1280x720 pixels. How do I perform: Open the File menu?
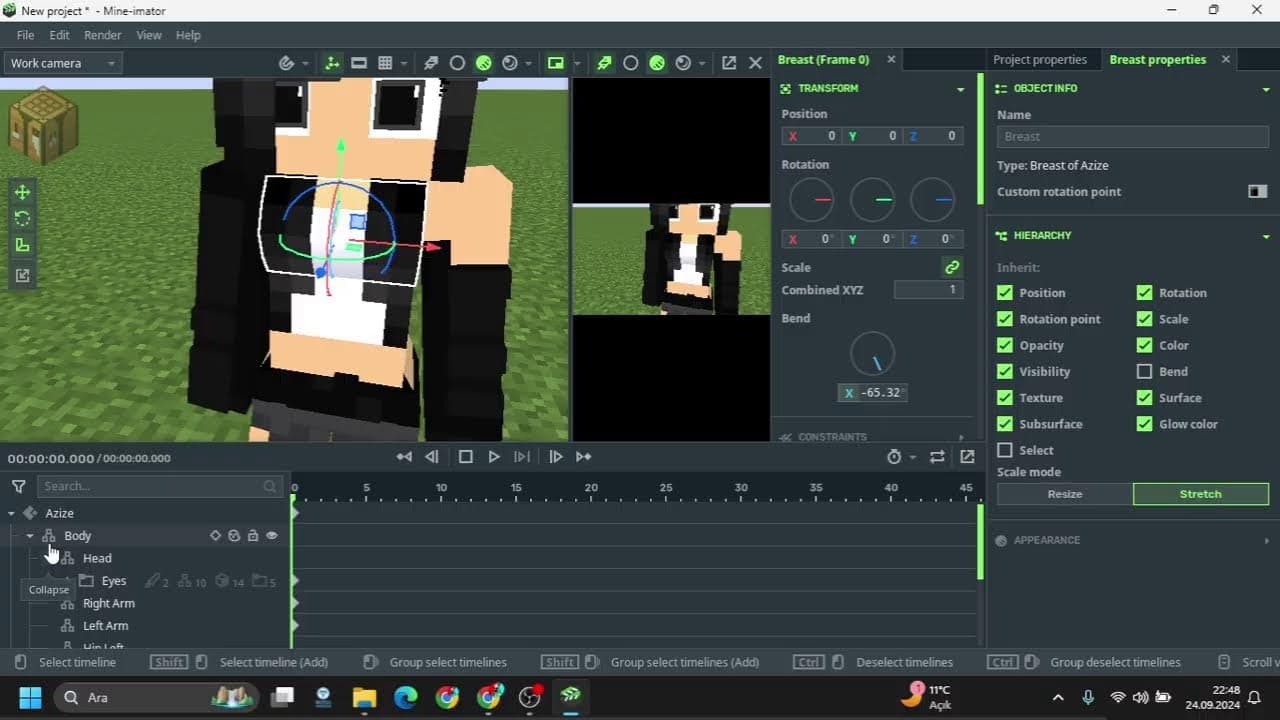[x=25, y=35]
